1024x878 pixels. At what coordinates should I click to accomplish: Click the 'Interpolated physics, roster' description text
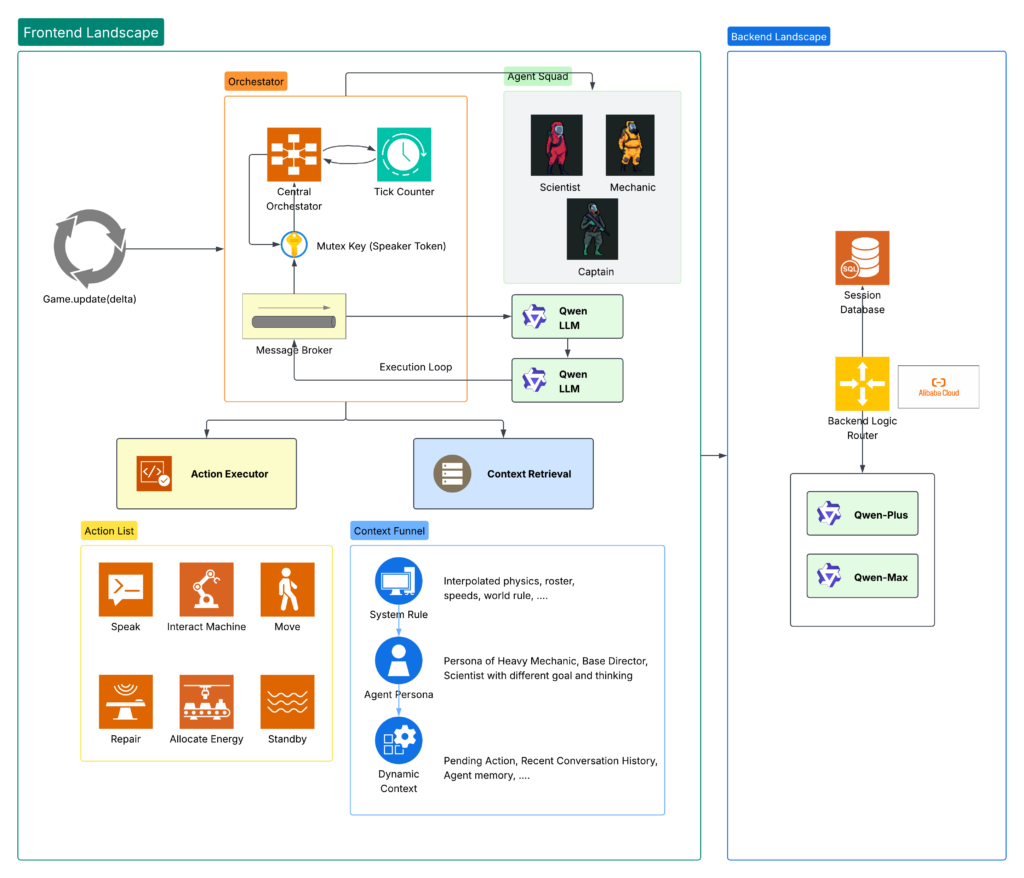click(509, 588)
